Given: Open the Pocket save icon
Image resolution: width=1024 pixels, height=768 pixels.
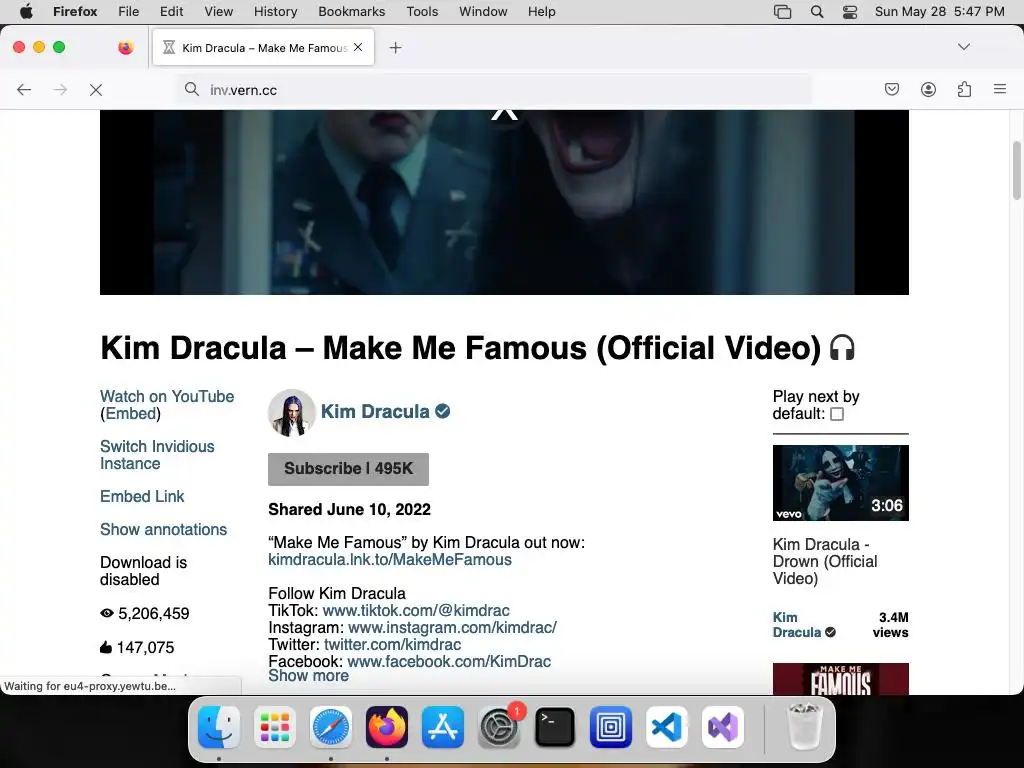Looking at the screenshot, I should click(x=891, y=89).
